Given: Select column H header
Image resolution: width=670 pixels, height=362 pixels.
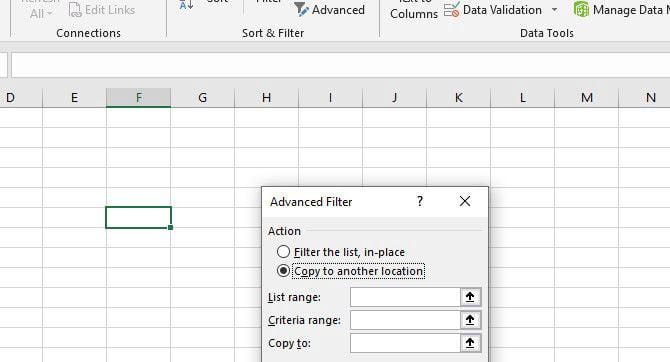Looking at the screenshot, I should [267, 98].
